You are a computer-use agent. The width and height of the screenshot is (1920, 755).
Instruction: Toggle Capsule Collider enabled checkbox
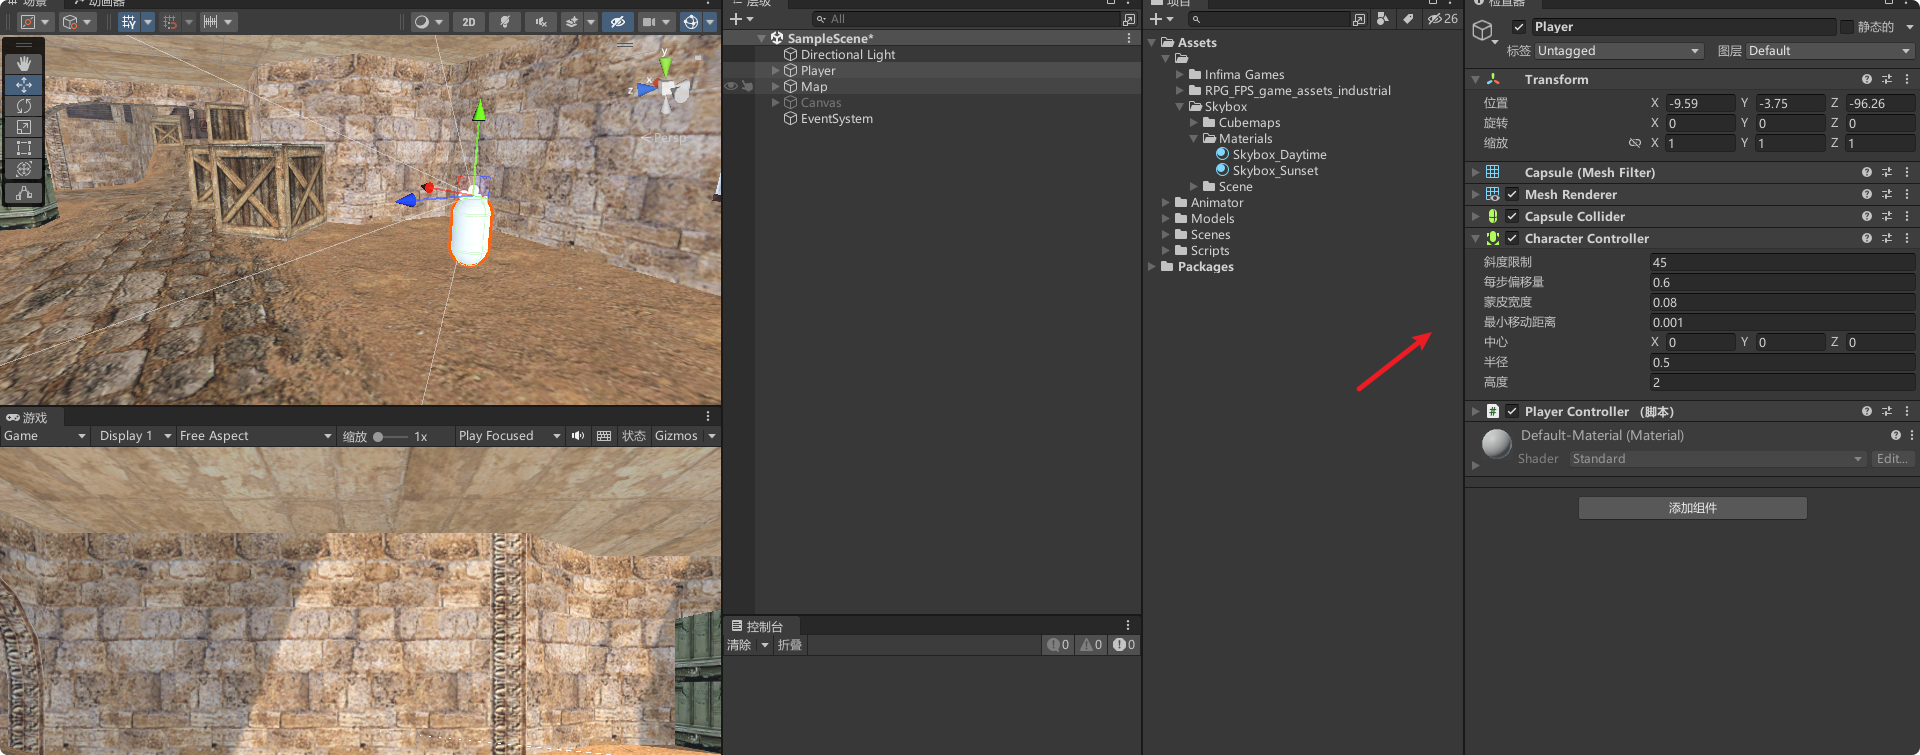click(x=1512, y=216)
